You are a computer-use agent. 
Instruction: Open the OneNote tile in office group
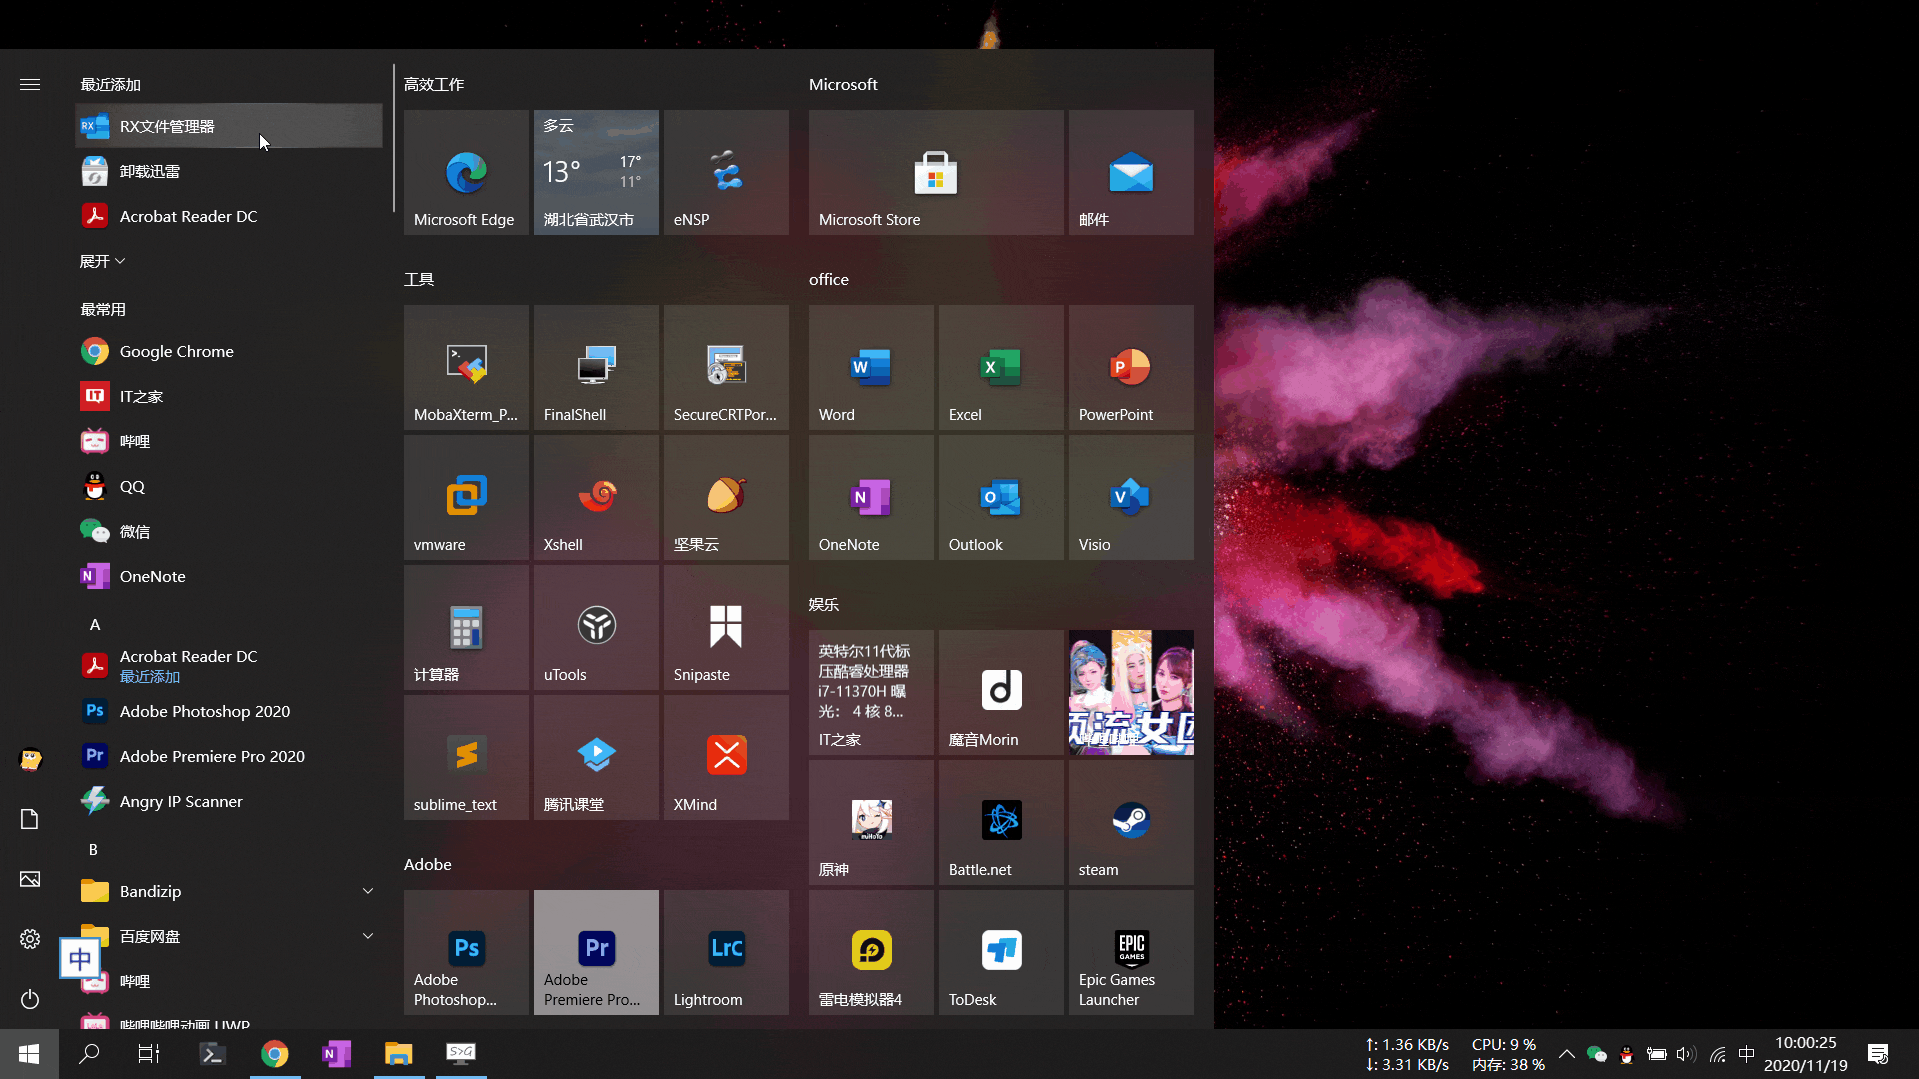coord(871,497)
